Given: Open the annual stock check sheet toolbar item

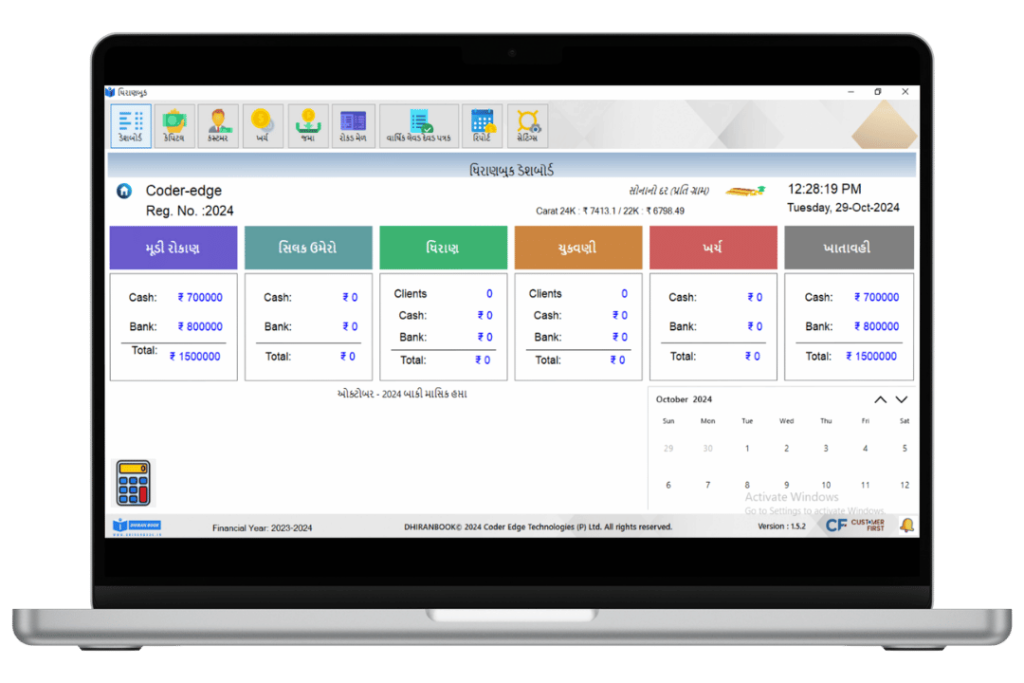Looking at the screenshot, I should pyautogui.click(x=419, y=125).
